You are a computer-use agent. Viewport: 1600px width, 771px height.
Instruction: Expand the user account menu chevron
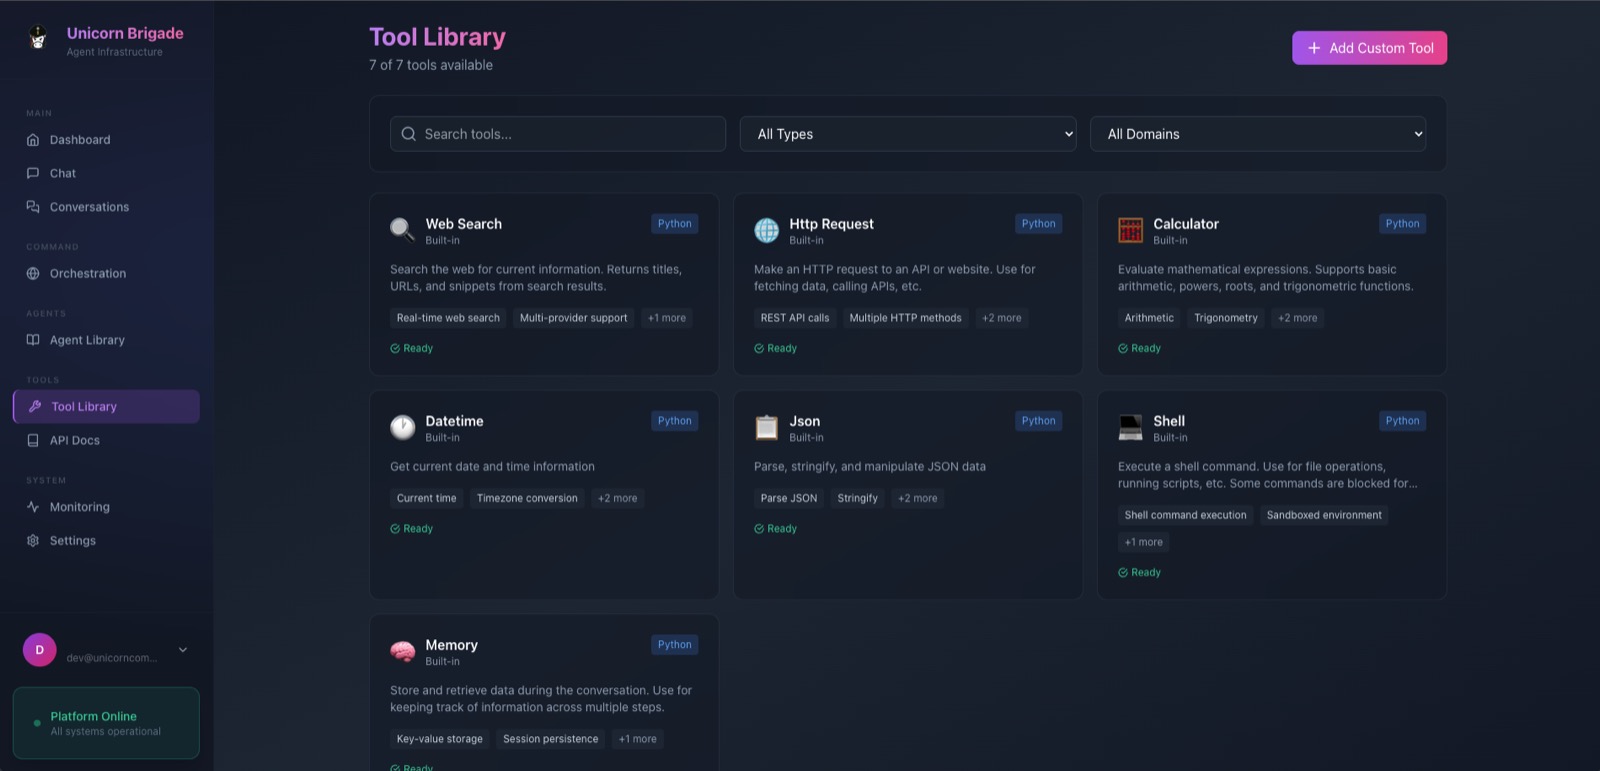pyautogui.click(x=183, y=650)
